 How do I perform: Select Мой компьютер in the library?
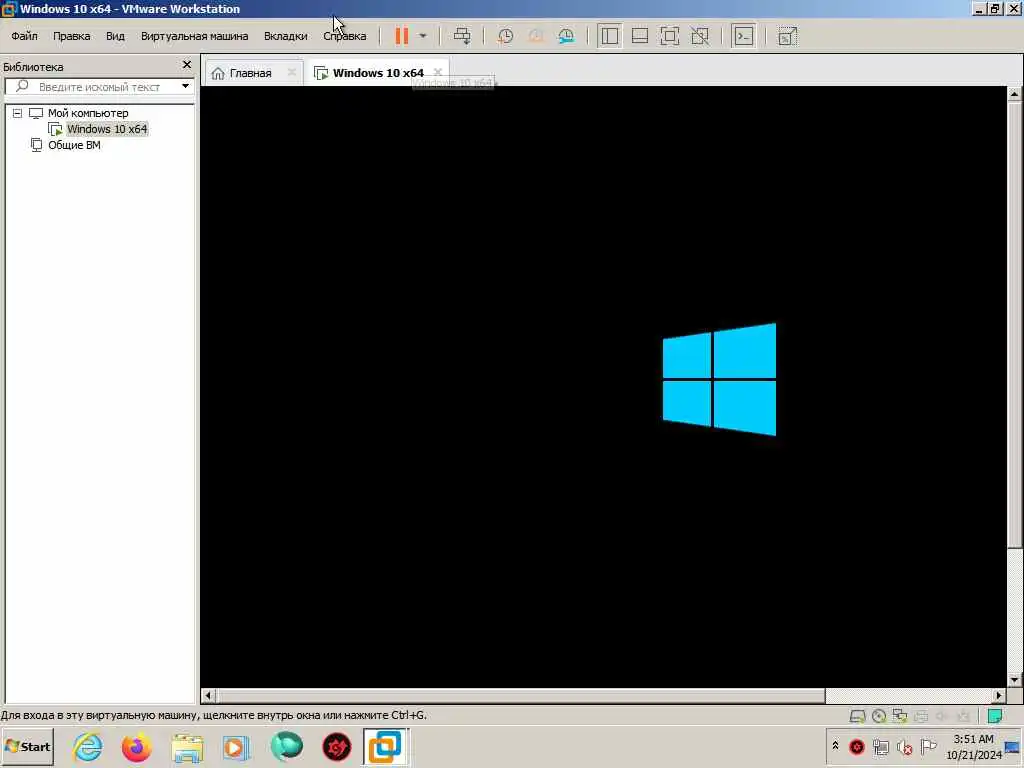point(88,113)
